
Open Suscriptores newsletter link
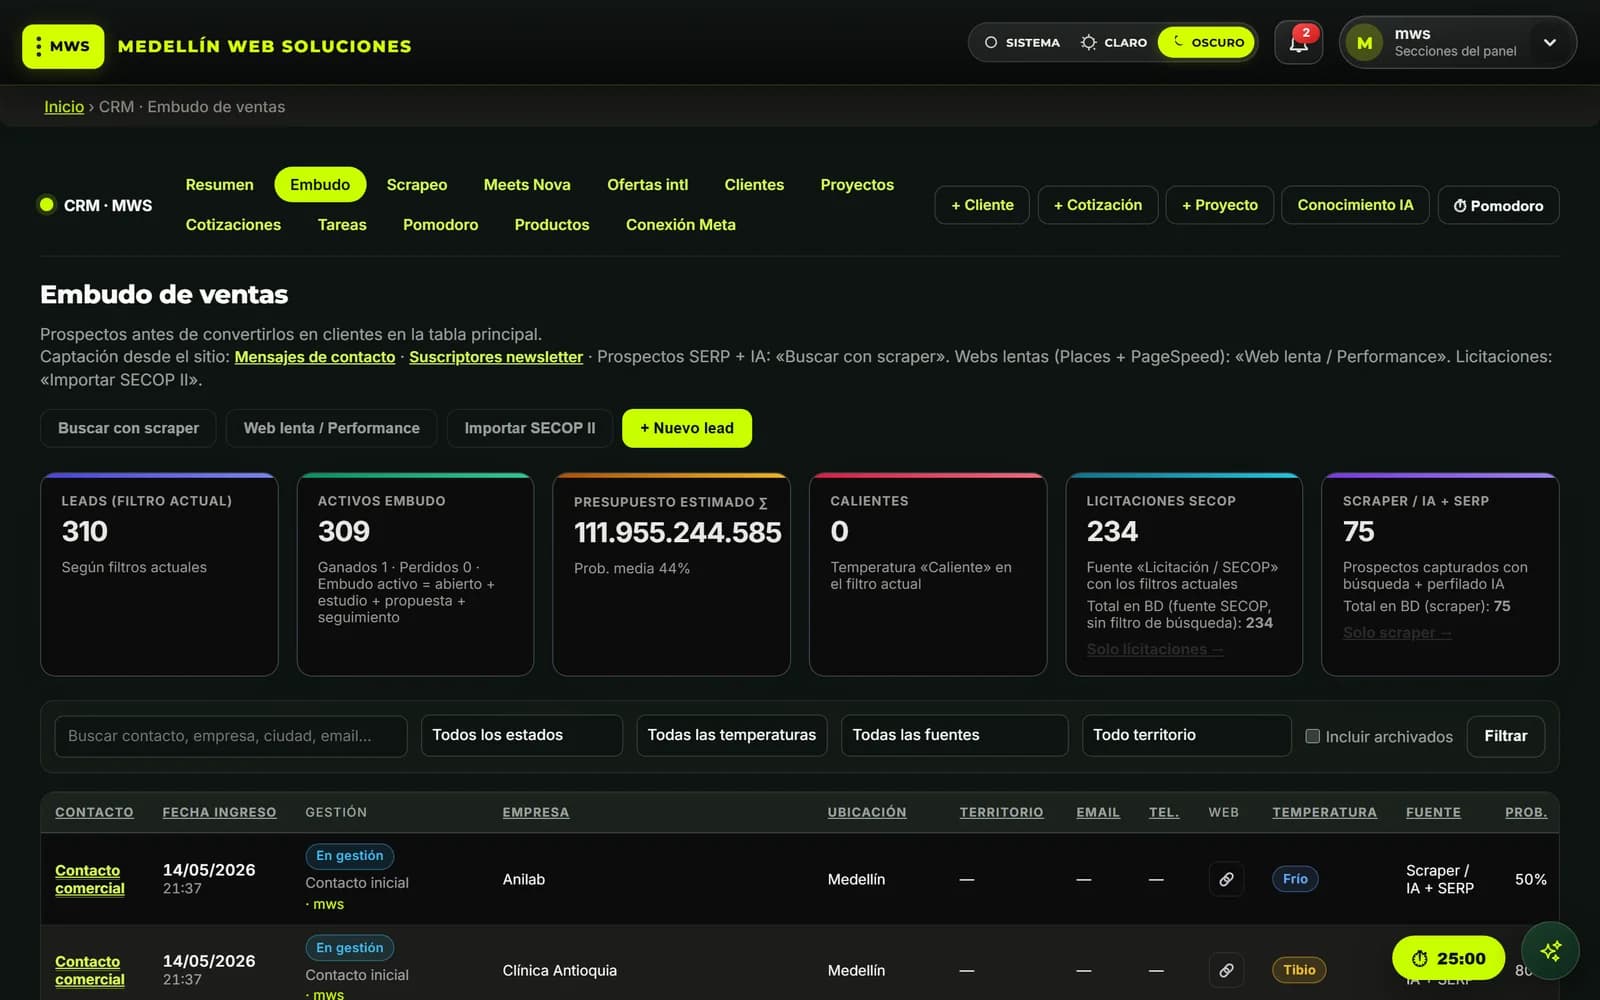click(496, 357)
